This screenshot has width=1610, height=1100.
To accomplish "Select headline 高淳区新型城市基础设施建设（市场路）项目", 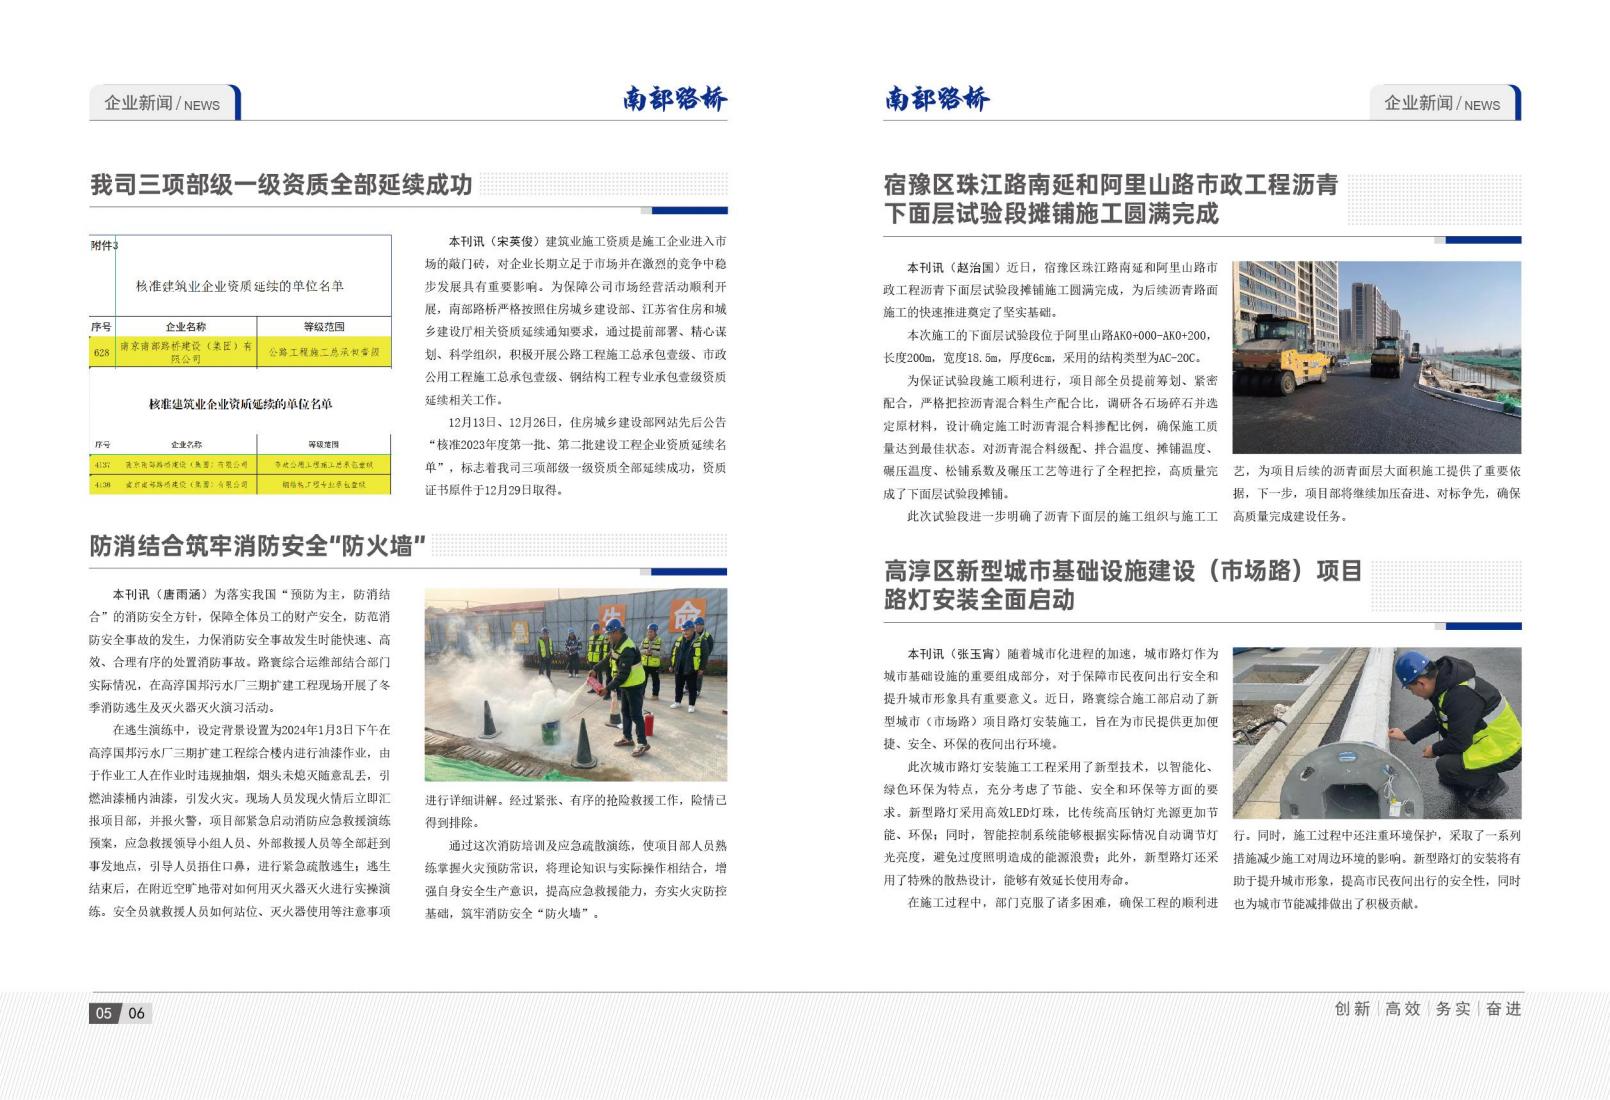I will pyautogui.click(x=1123, y=571).
